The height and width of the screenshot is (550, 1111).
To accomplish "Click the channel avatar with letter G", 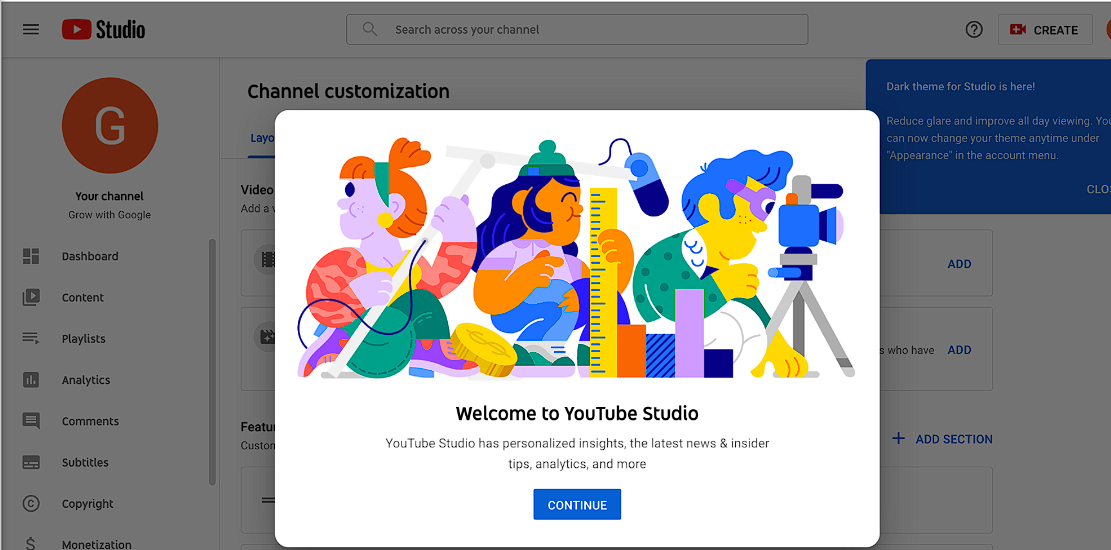I will pyautogui.click(x=110, y=125).
